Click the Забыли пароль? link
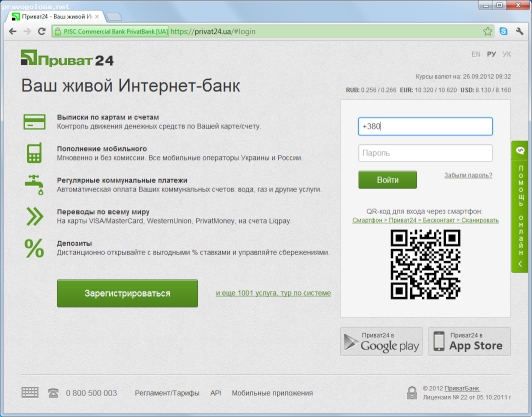Viewport: 532px width, 417px height. coord(468,175)
